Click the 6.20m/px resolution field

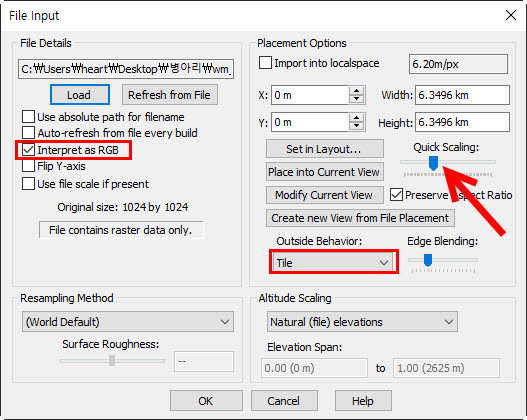[x=458, y=64]
